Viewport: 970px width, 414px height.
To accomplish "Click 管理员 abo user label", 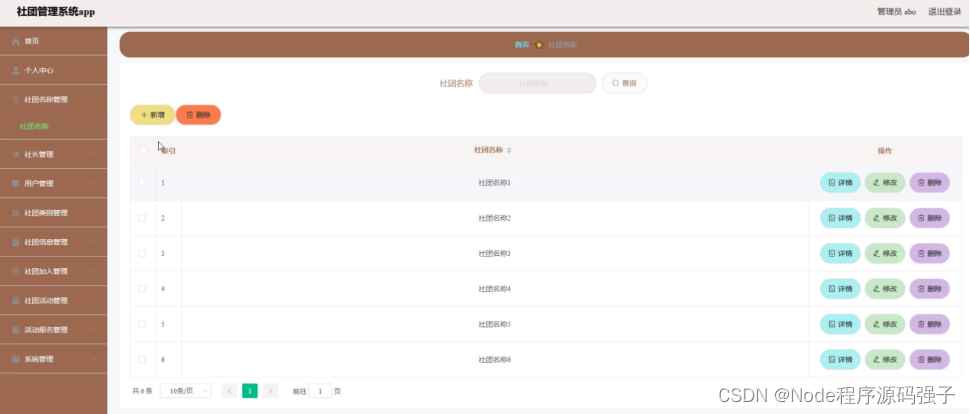I will click(896, 12).
